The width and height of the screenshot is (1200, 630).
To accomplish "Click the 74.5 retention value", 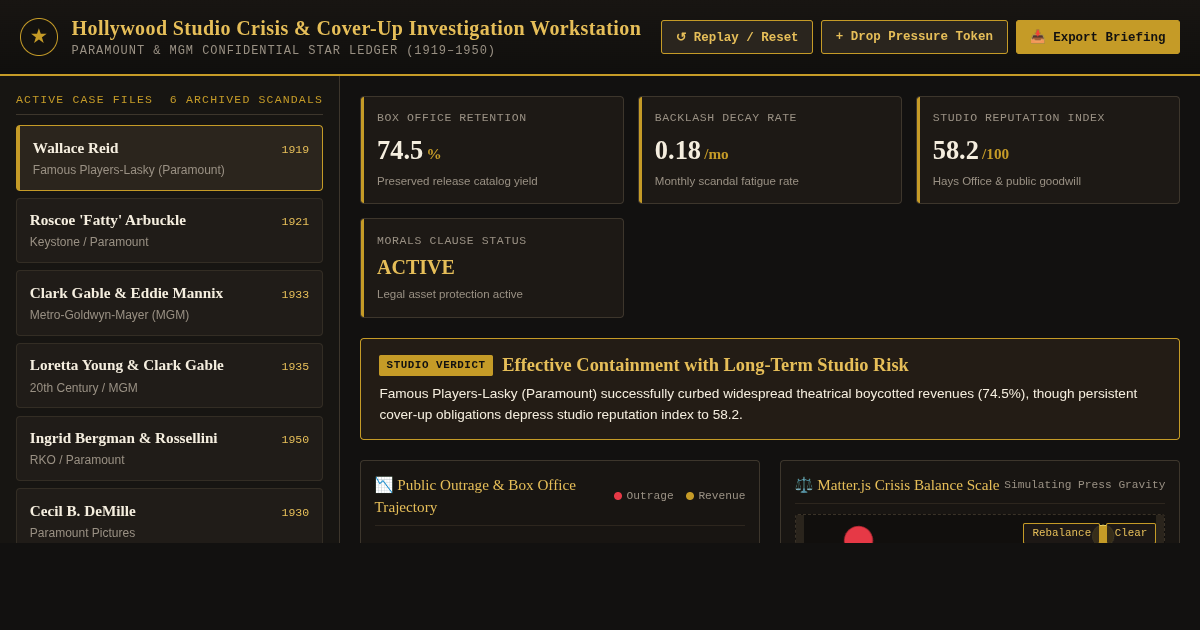I will [400, 150].
